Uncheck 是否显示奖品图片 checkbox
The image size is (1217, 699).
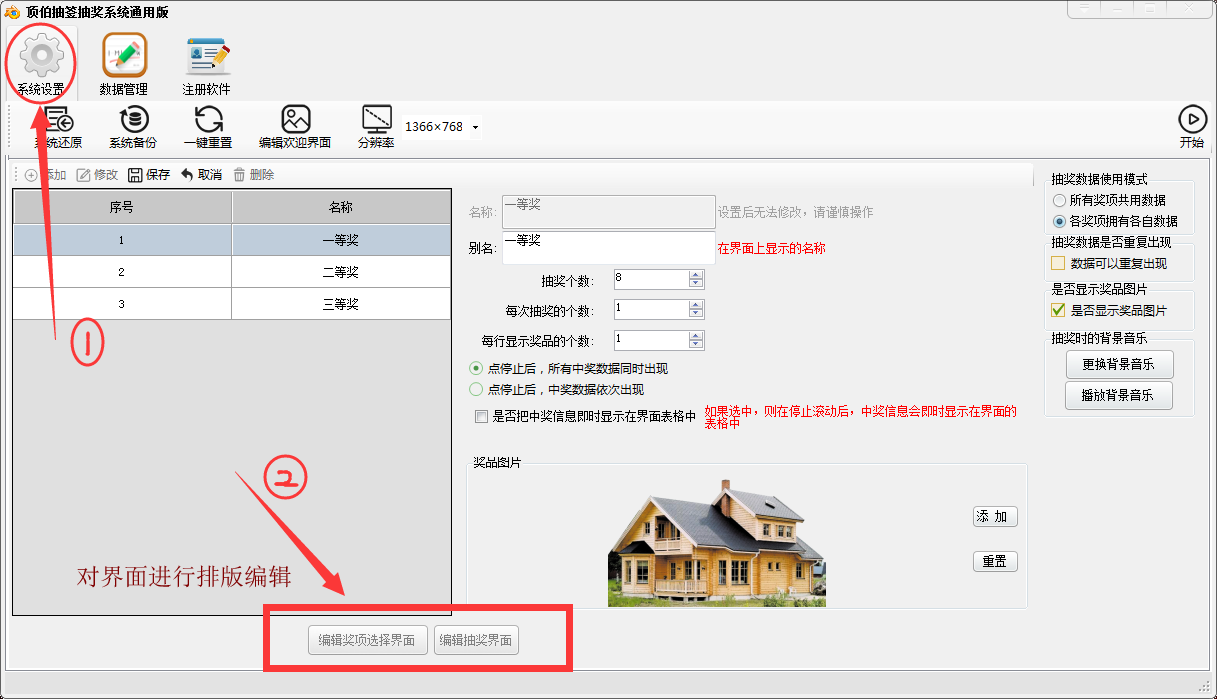[x=1058, y=311]
